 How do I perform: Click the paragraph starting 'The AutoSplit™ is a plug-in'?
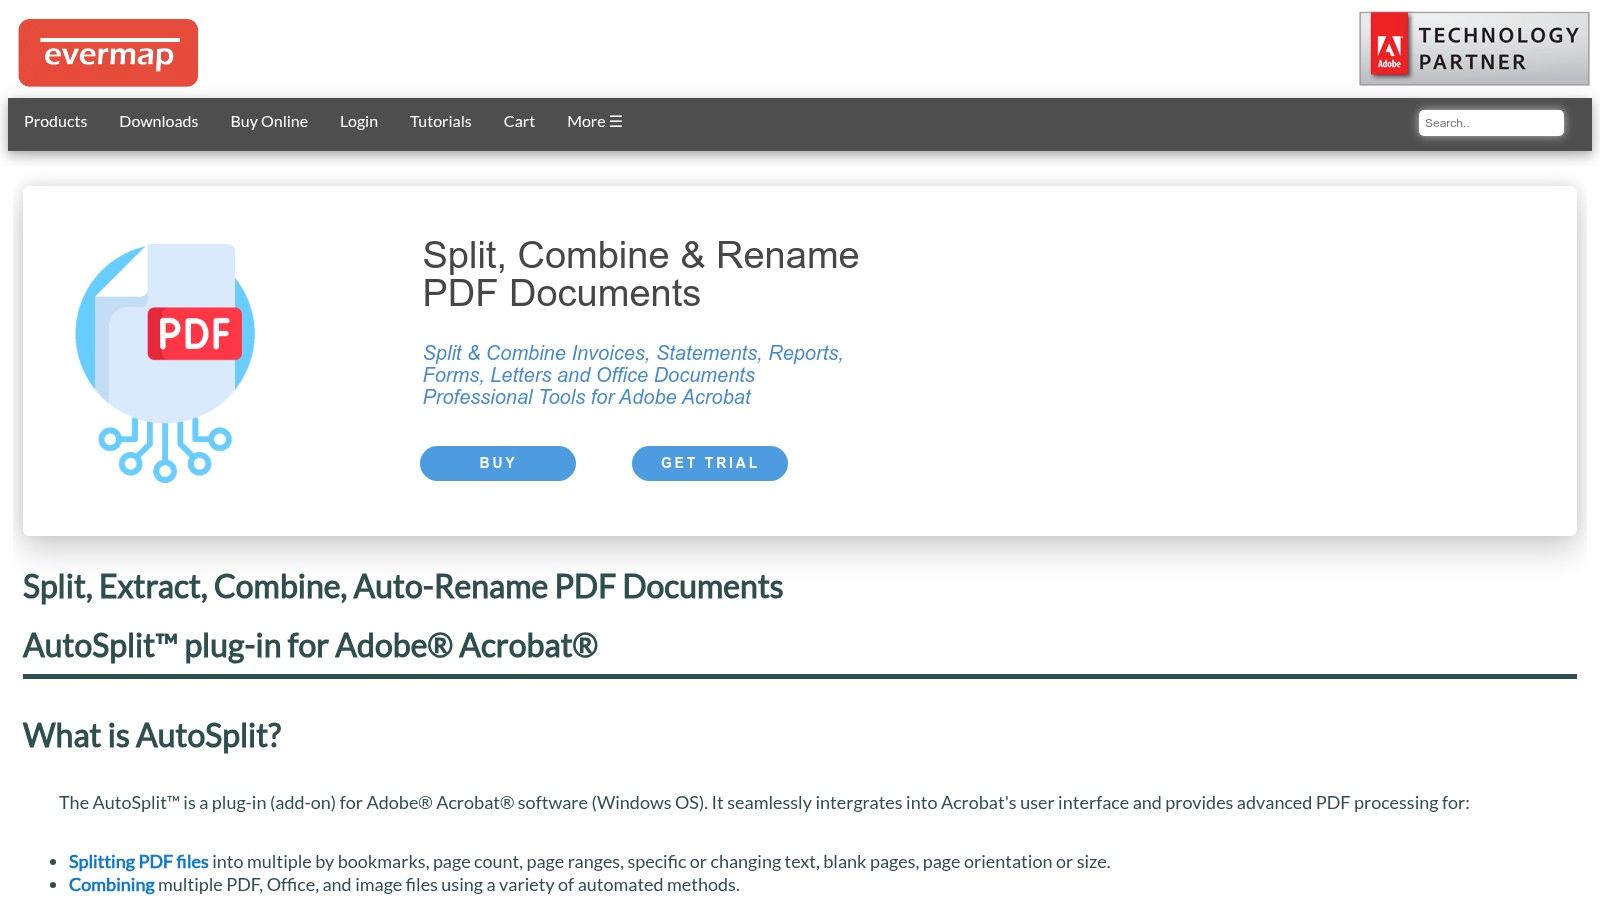click(x=764, y=803)
